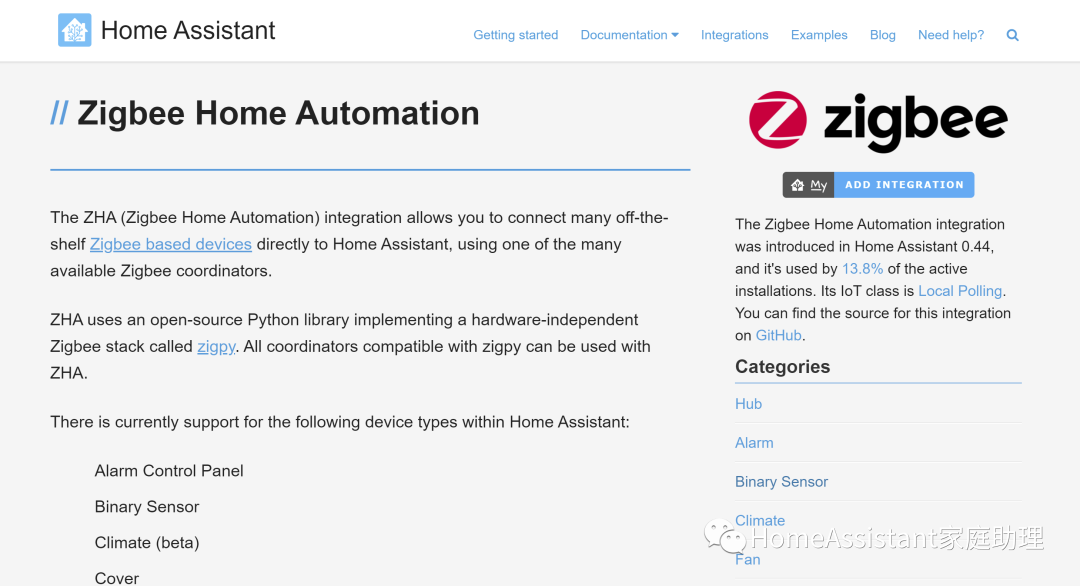
Task: Open the GitHub source link
Action: (778, 336)
